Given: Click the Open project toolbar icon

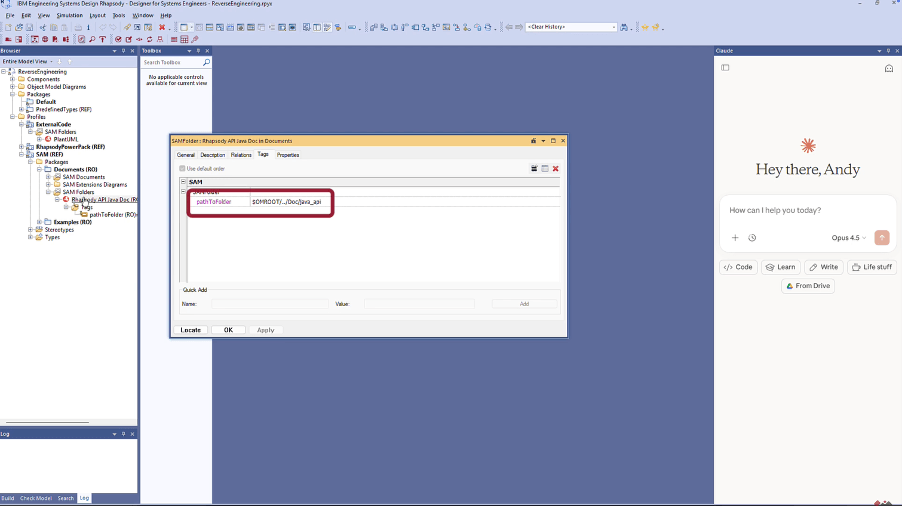Looking at the screenshot, I should tap(19, 27).
